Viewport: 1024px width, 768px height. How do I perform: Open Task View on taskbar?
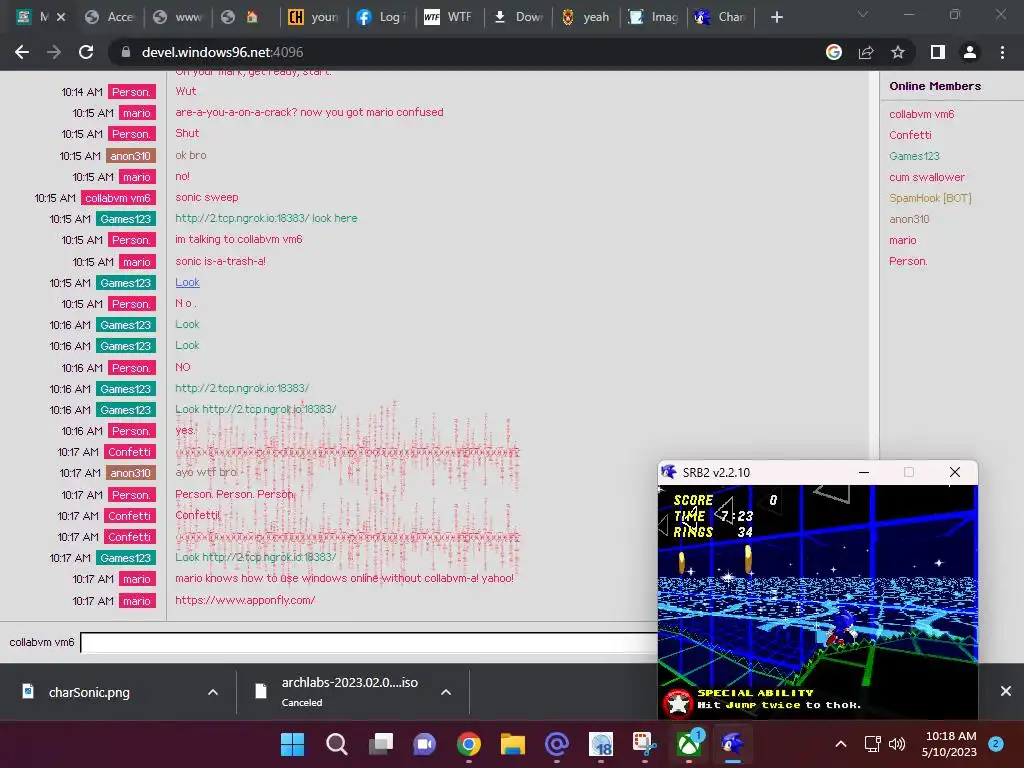pos(381,744)
